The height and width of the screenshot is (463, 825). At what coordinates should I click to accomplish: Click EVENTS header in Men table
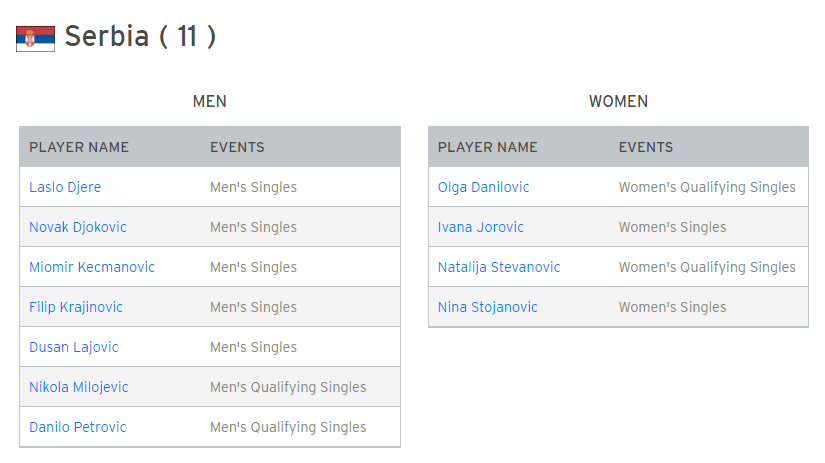(237, 147)
